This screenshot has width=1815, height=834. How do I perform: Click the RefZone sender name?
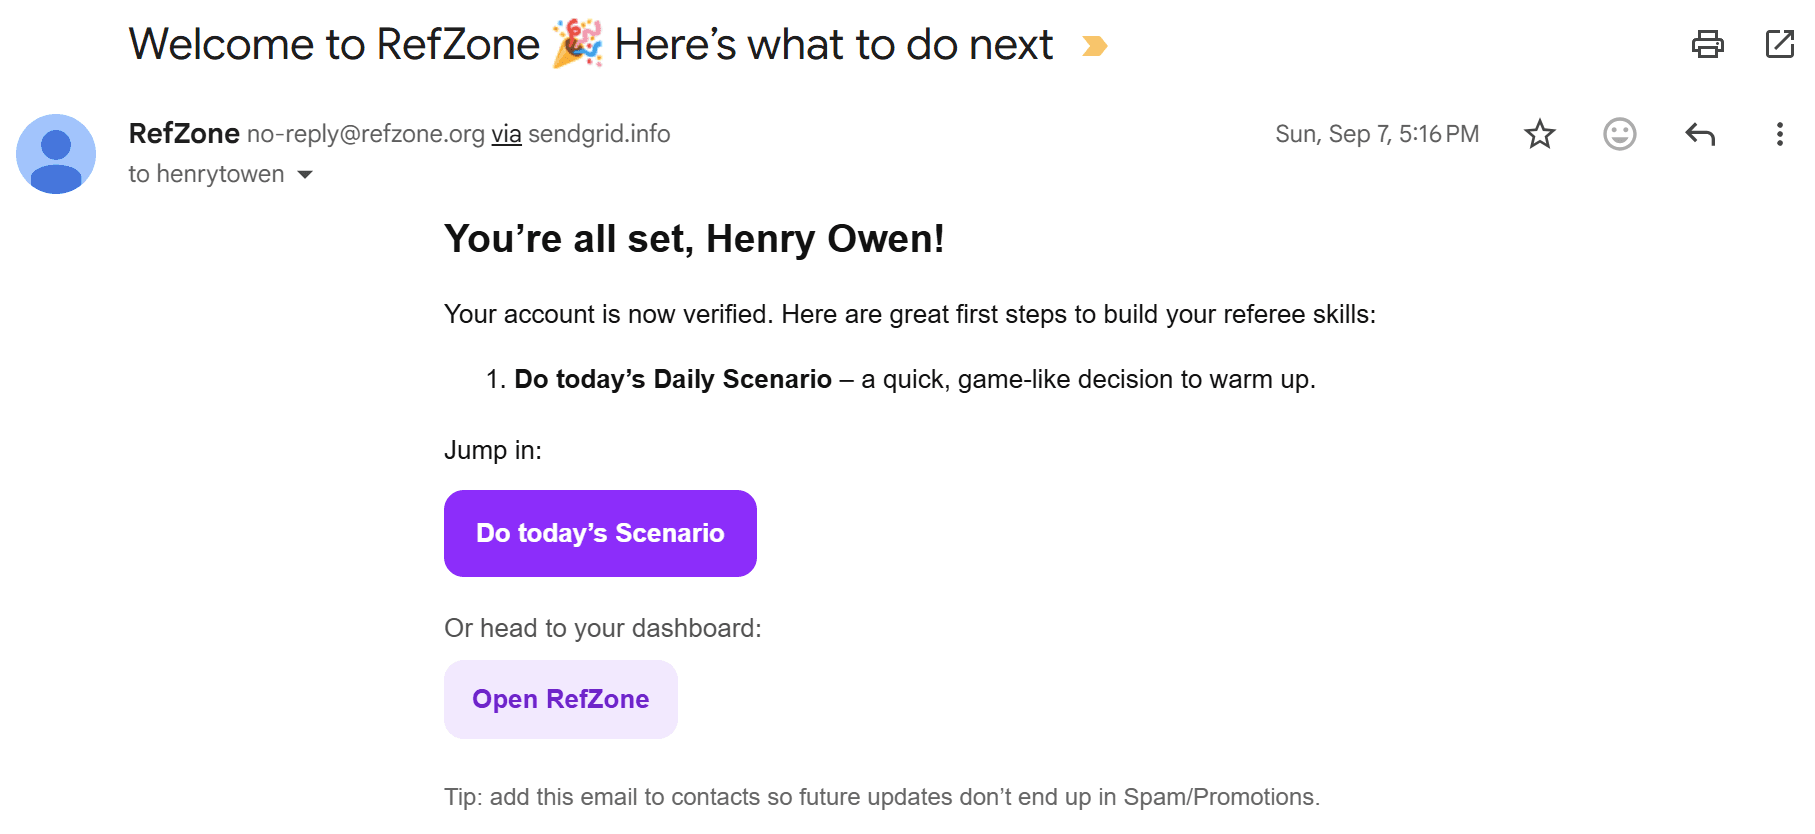coord(184,133)
